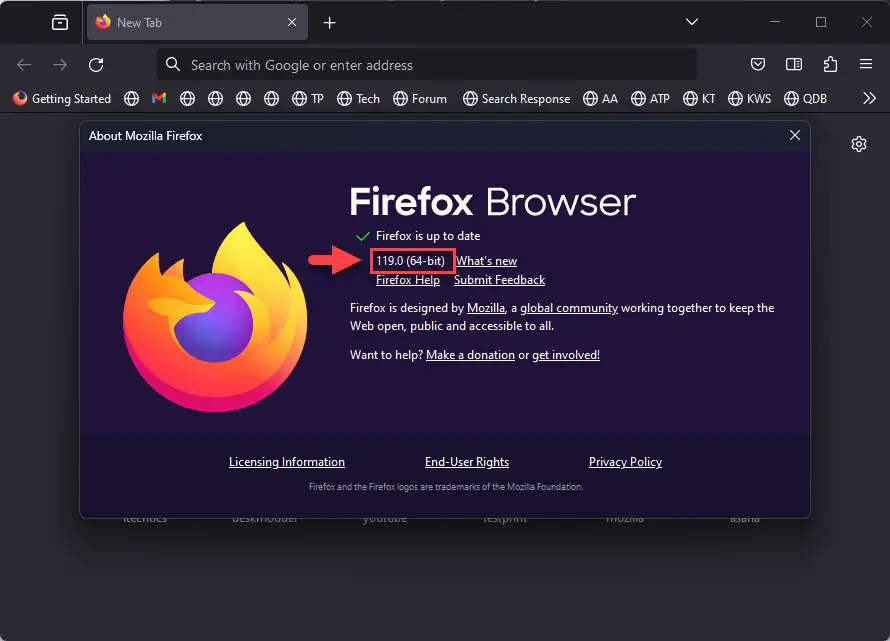Open Firefox View from the tab bar
This screenshot has height=641, width=890.
pos(60,23)
